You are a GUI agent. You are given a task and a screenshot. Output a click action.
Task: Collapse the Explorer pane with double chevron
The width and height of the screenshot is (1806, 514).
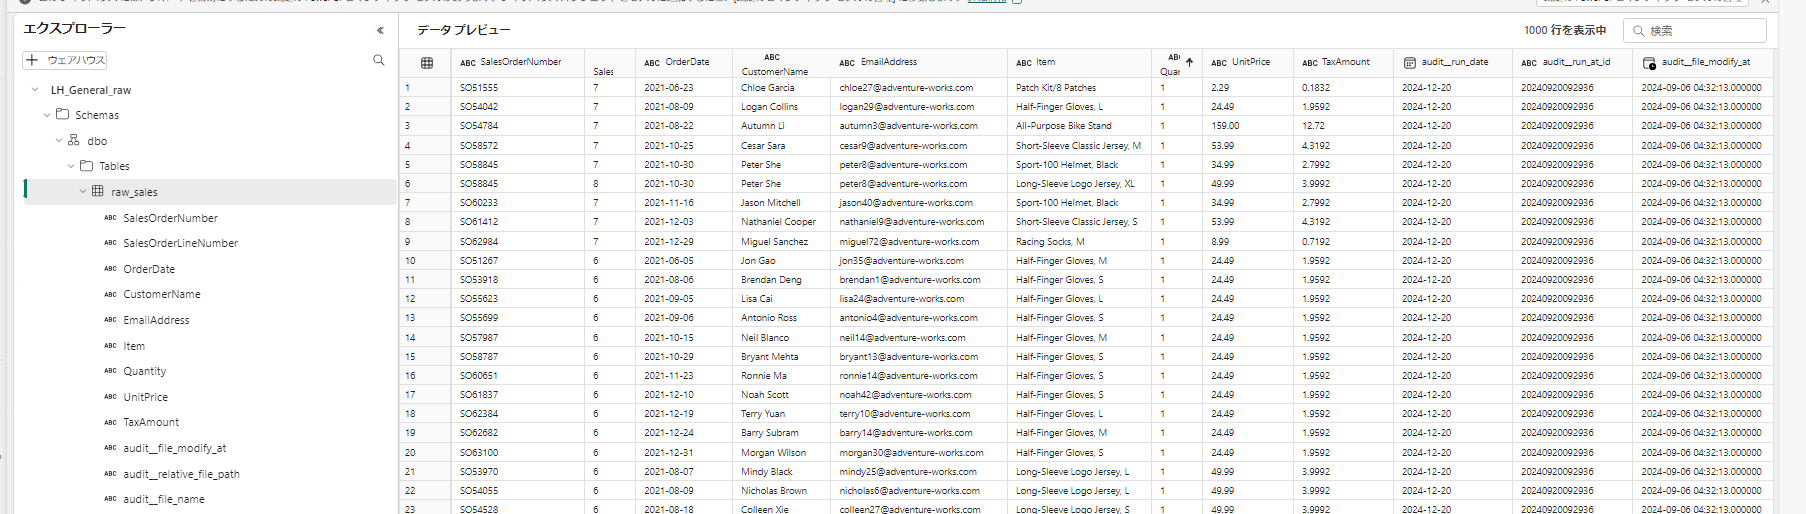click(x=380, y=30)
